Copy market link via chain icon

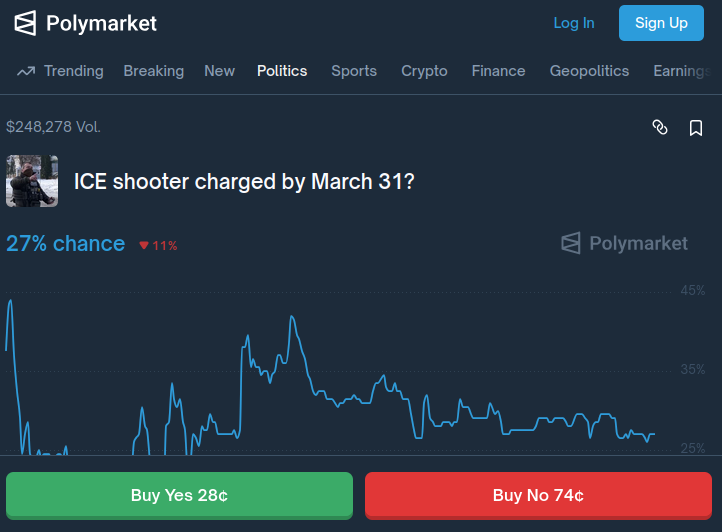coord(660,127)
